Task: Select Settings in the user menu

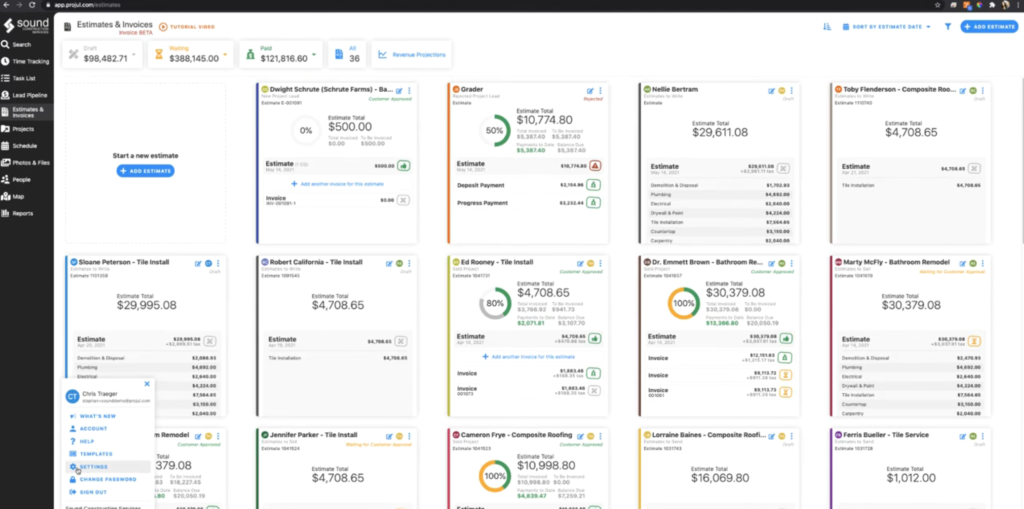Action: point(108,467)
